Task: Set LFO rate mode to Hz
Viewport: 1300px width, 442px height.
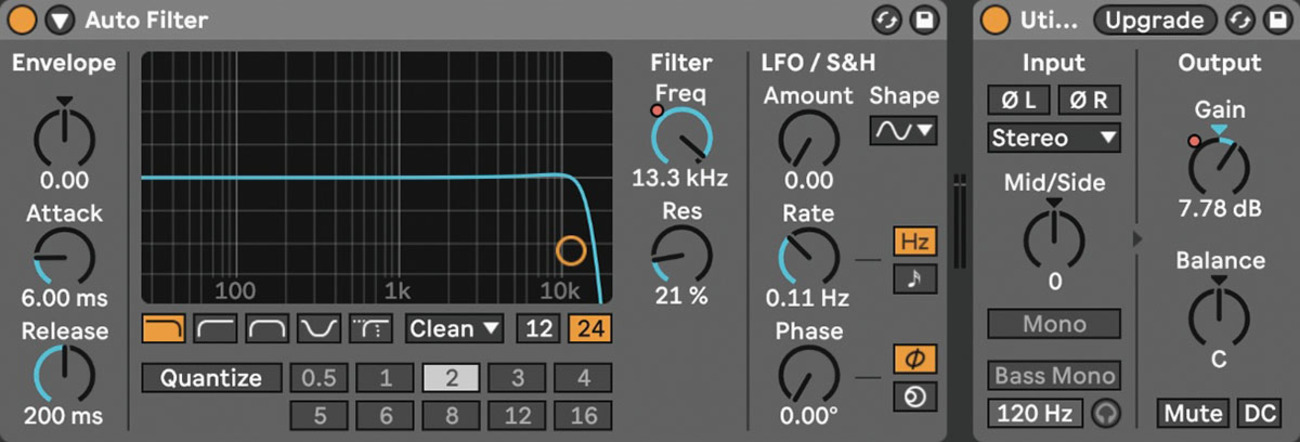Action: point(914,242)
